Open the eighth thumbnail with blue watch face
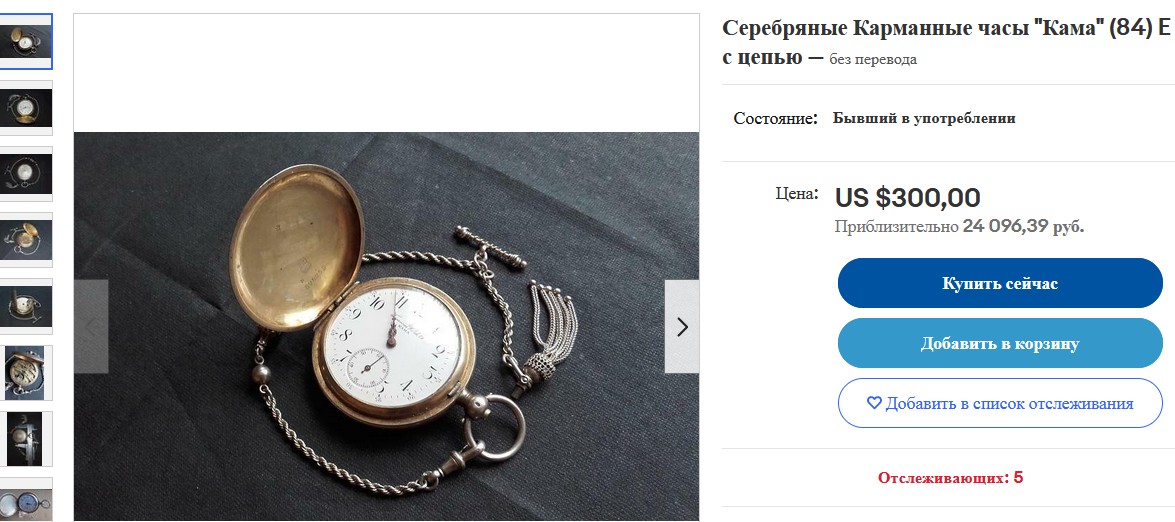Viewport: 1175px width, 522px height. 26,500
